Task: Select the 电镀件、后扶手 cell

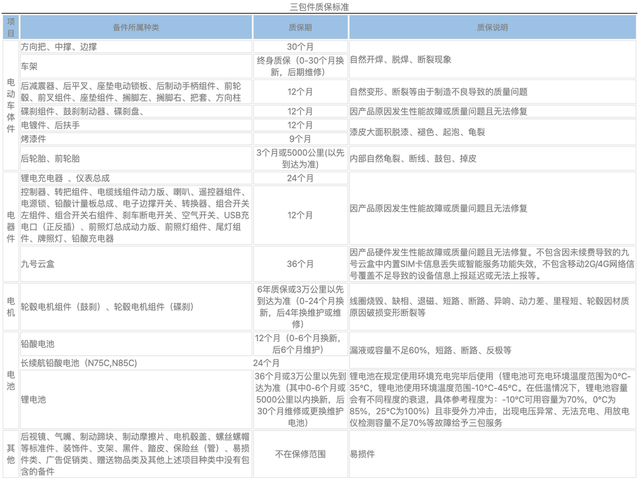Action: coord(136,125)
